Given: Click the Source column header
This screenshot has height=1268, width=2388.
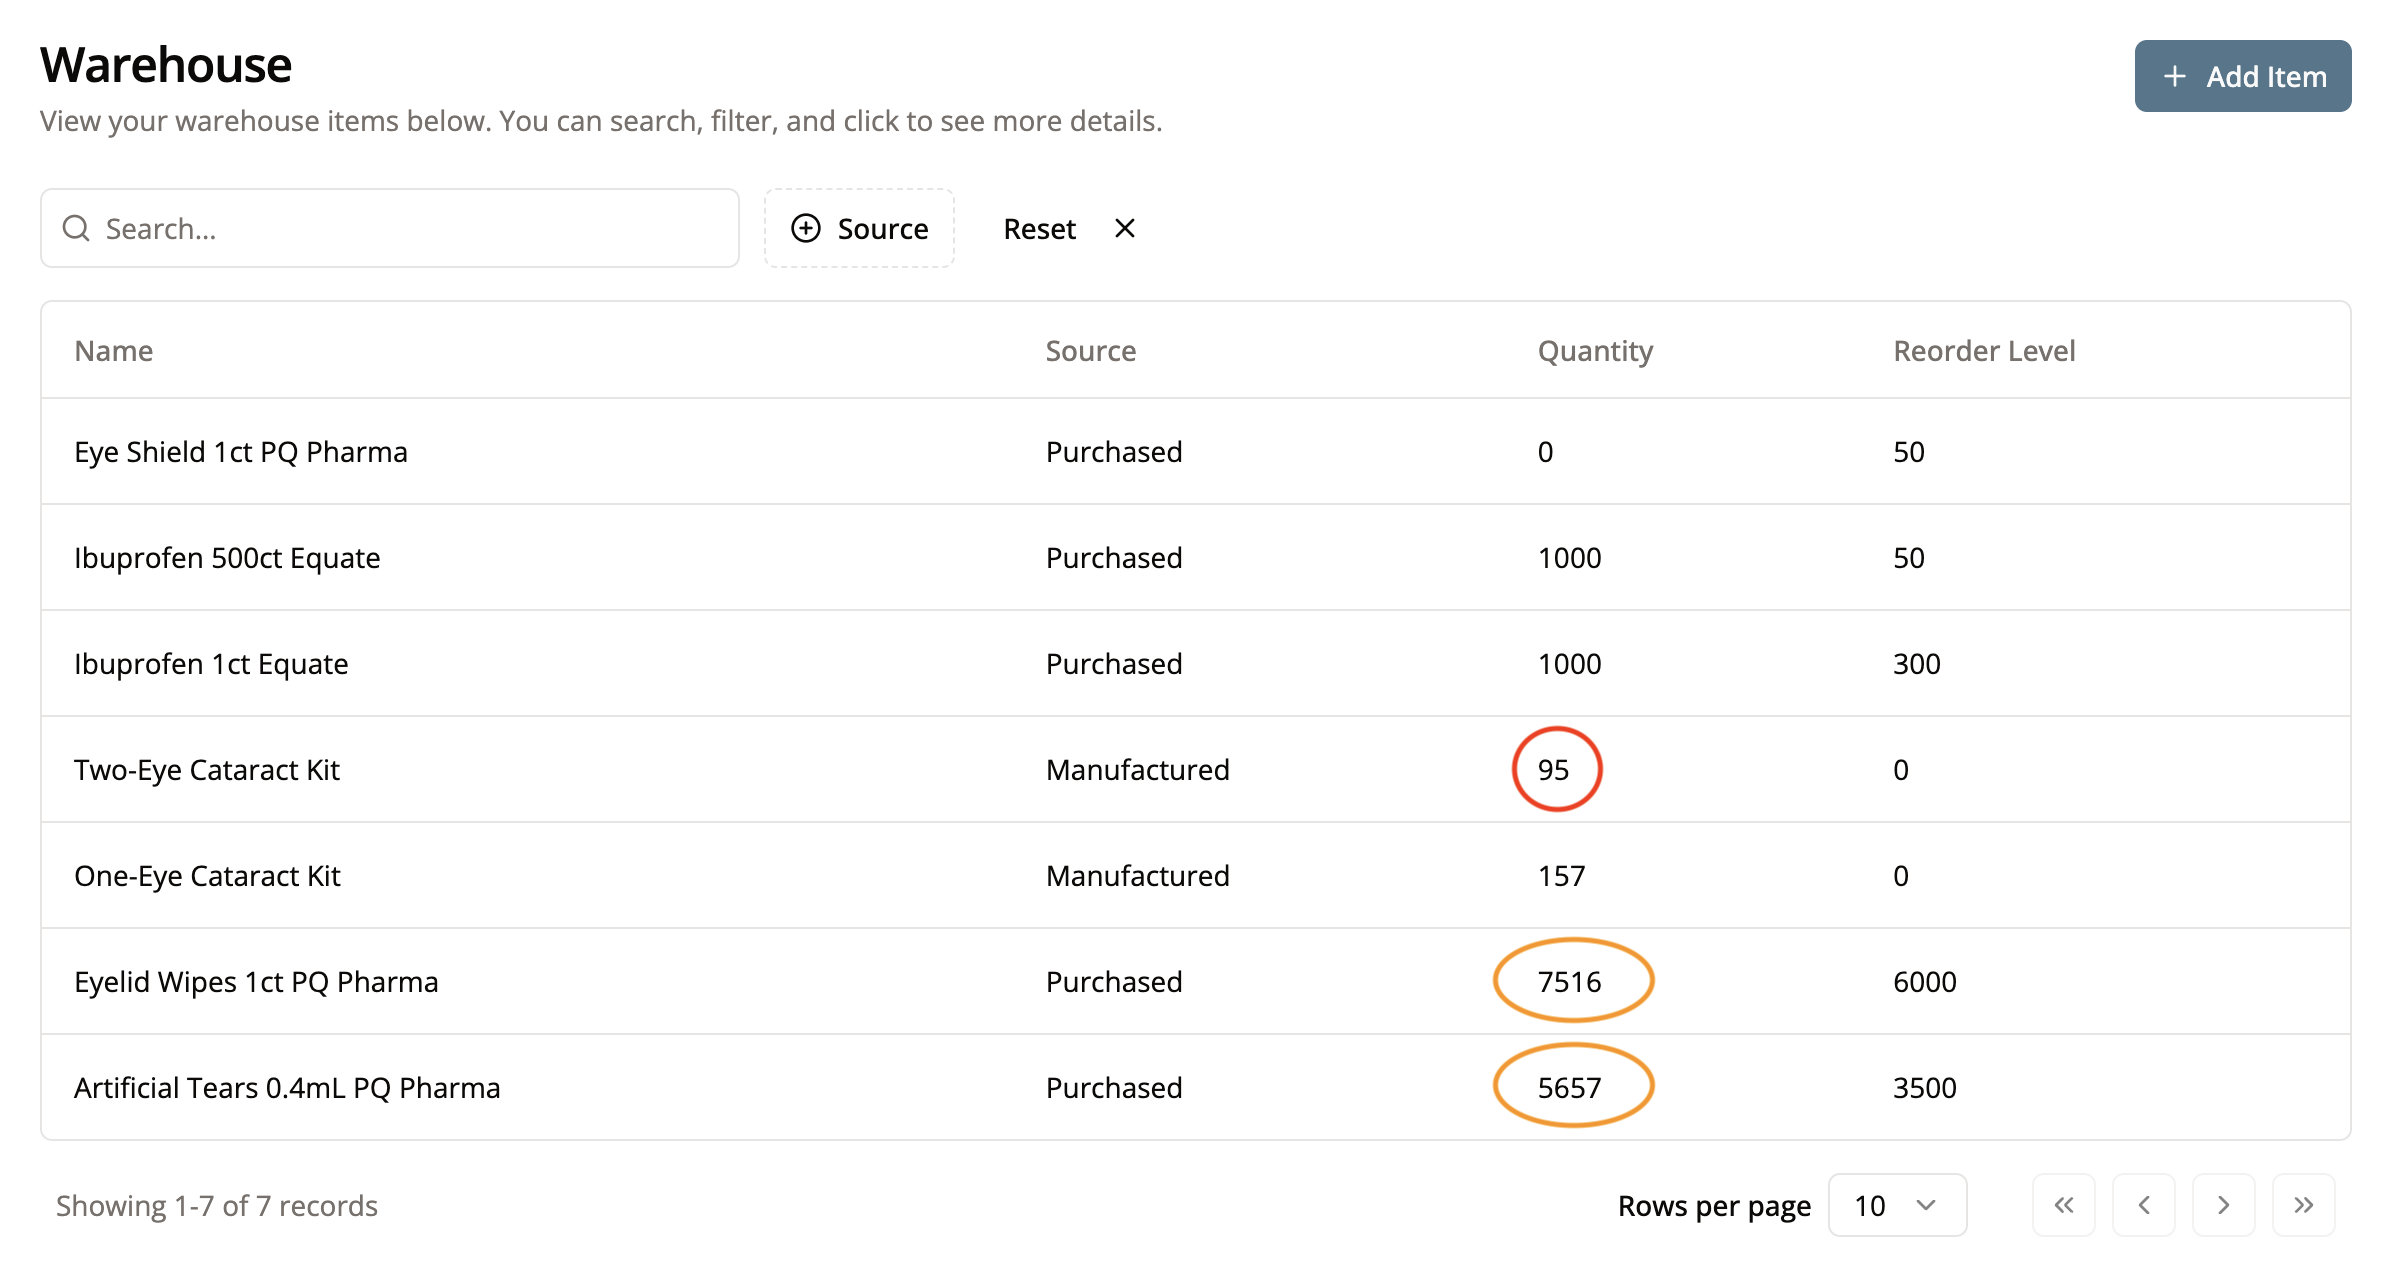Looking at the screenshot, I should point(1090,351).
